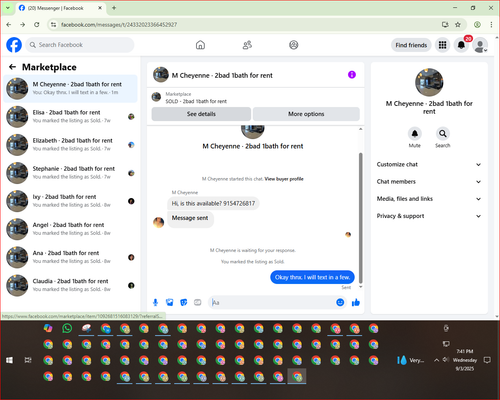The image size is (500, 400).
Task: Open the Windows notification center icon
Action: click(x=487, y=360)
